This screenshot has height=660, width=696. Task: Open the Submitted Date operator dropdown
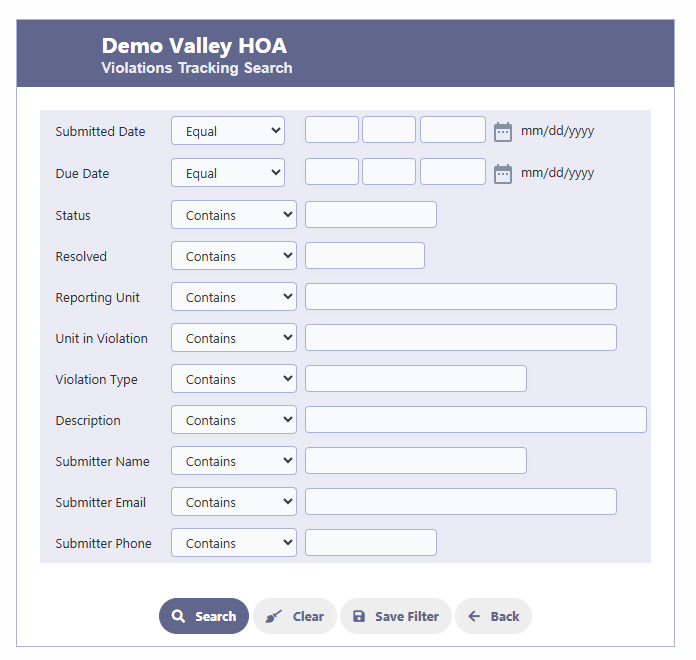pyautogui.click(x=228, y=130)
